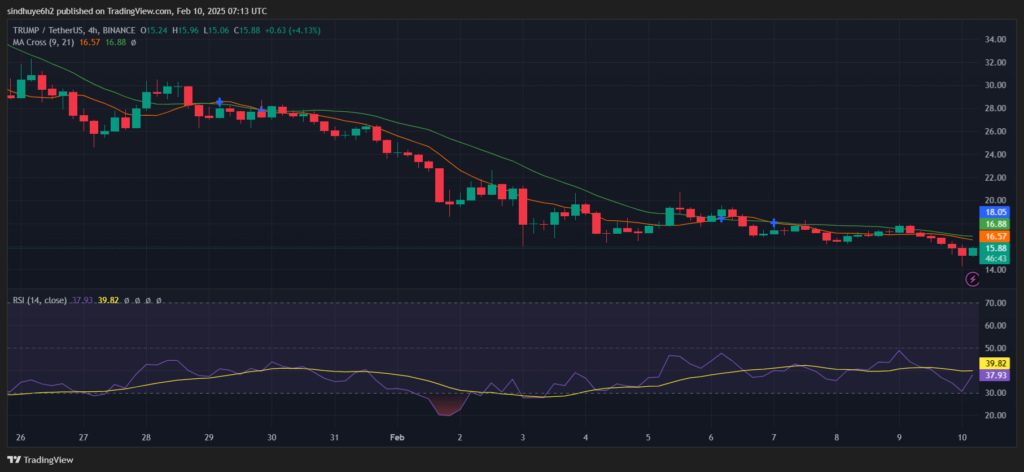Click the blue 18.05 price tag on axis
1024x472 pixels.
click(995, 212)
